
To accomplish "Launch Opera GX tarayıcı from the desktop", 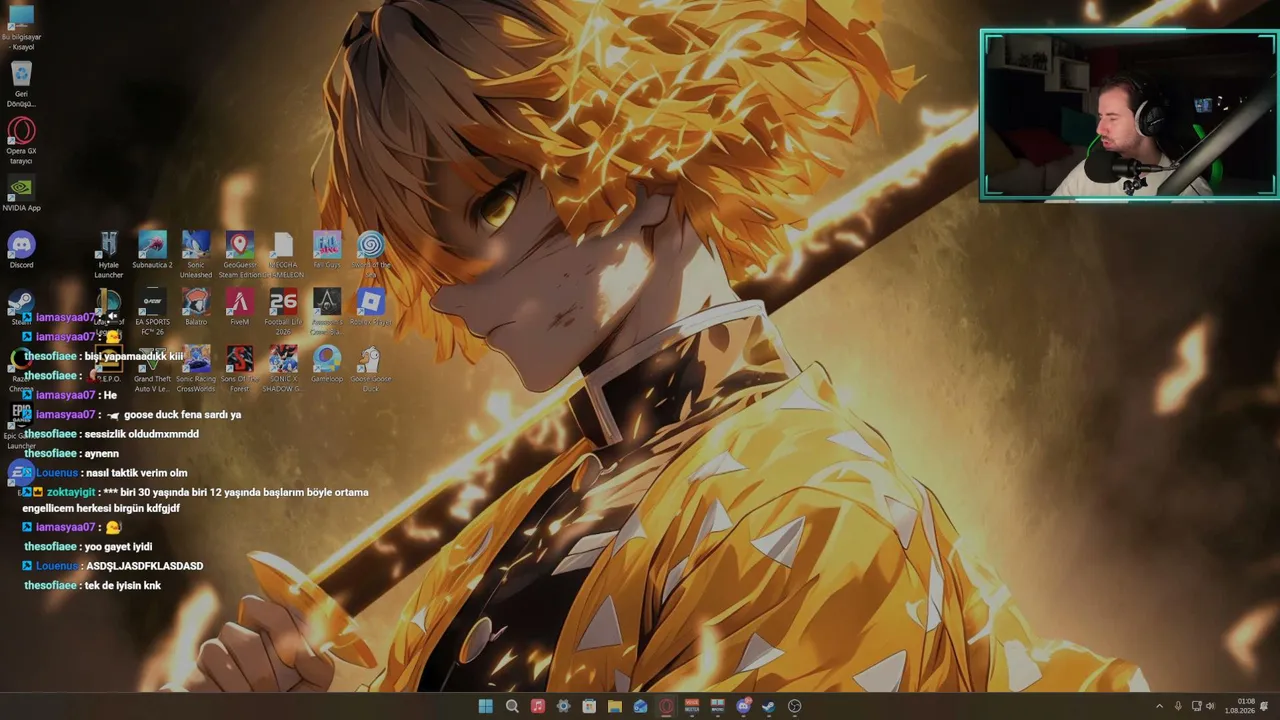I will 21,141.
